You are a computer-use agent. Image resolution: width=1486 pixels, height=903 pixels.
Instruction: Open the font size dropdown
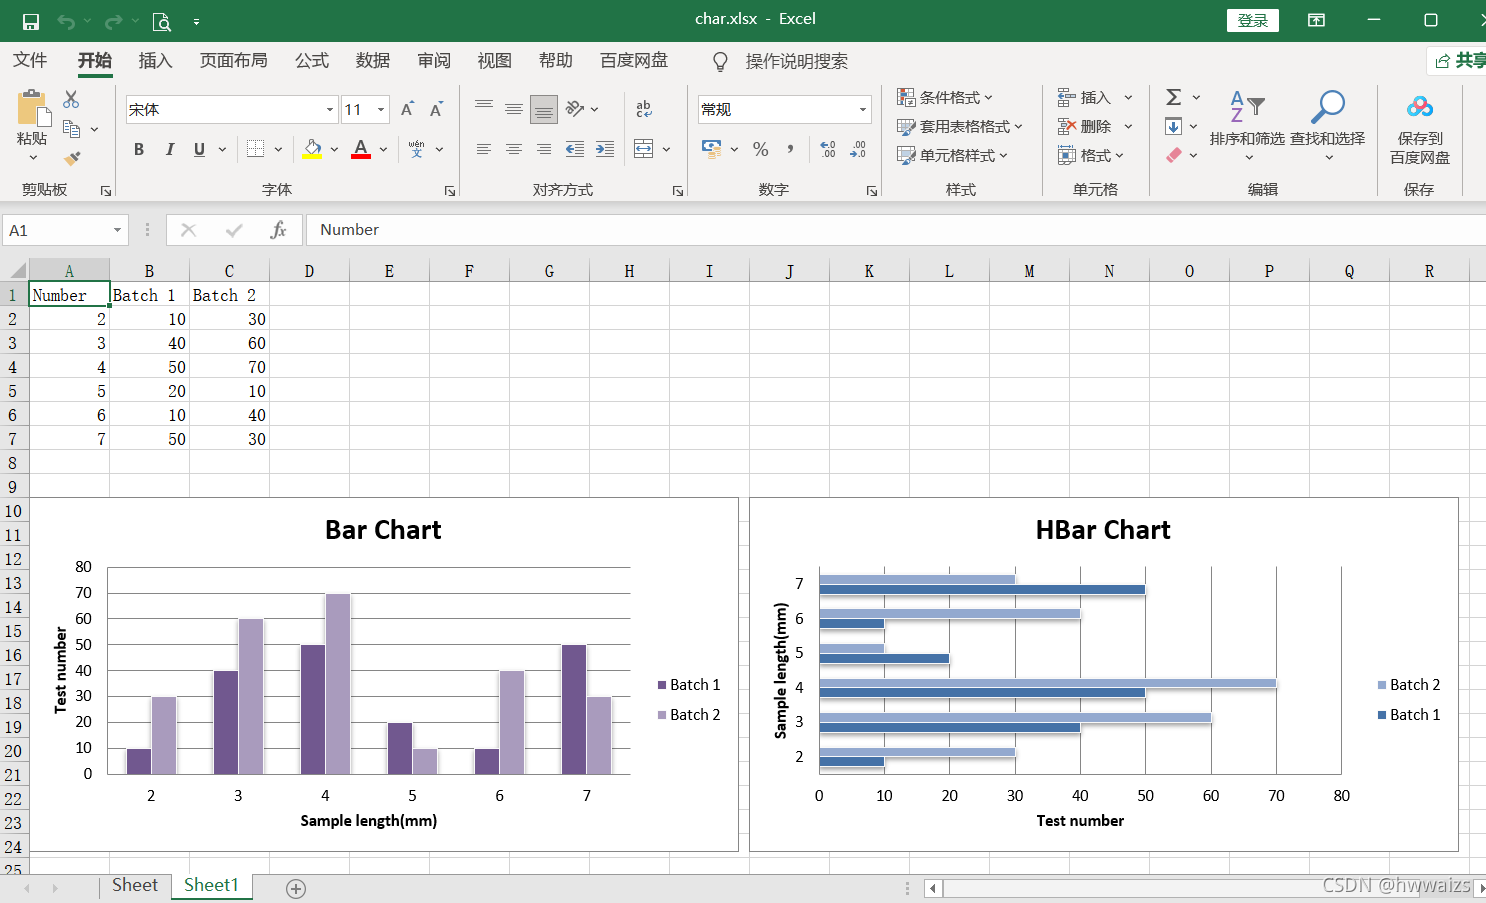click(x=381, y=109)
